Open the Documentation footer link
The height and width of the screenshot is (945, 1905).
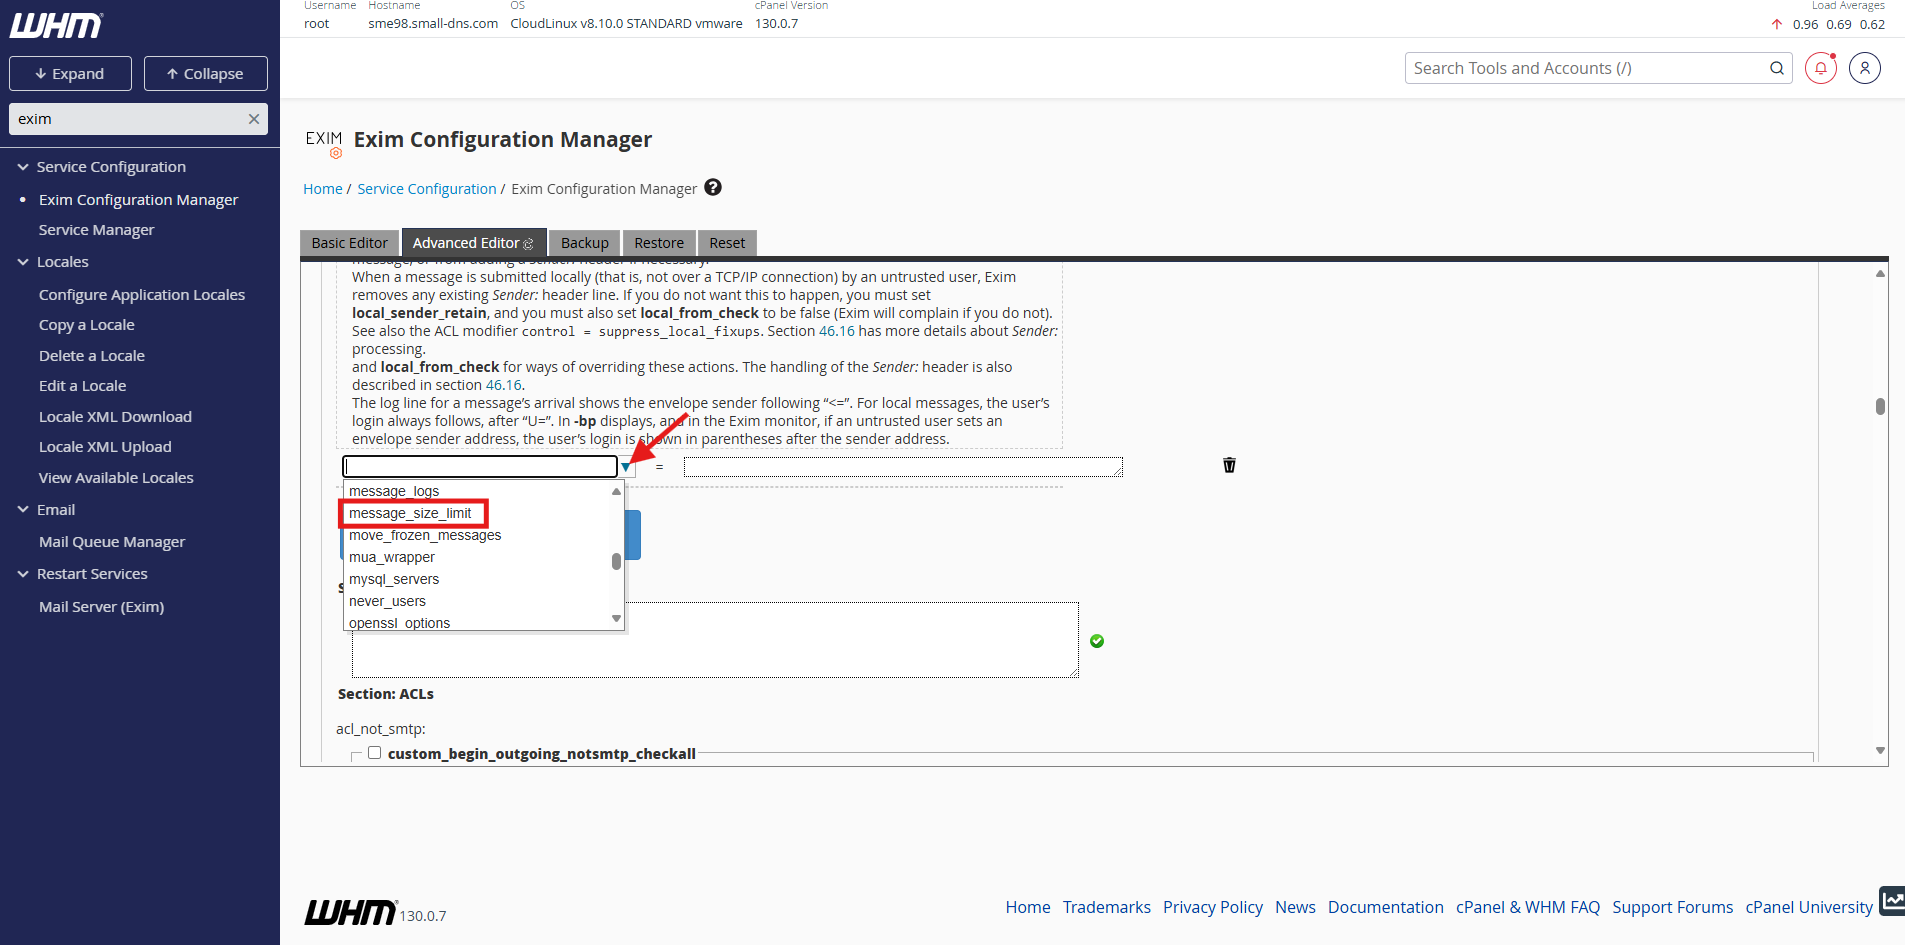pyautogui.click(x=1386, y=907)
